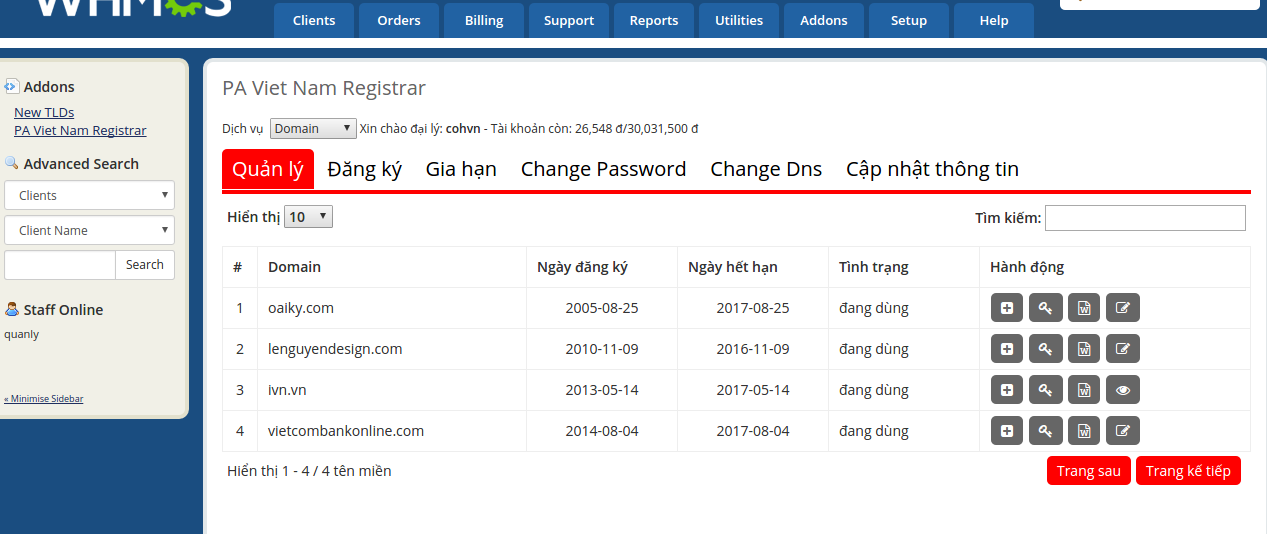Click the edit icon for lenguyendesign.com
Image resolution: width=1267 pixels, height=534 pixels.
tap(1123, 349)
